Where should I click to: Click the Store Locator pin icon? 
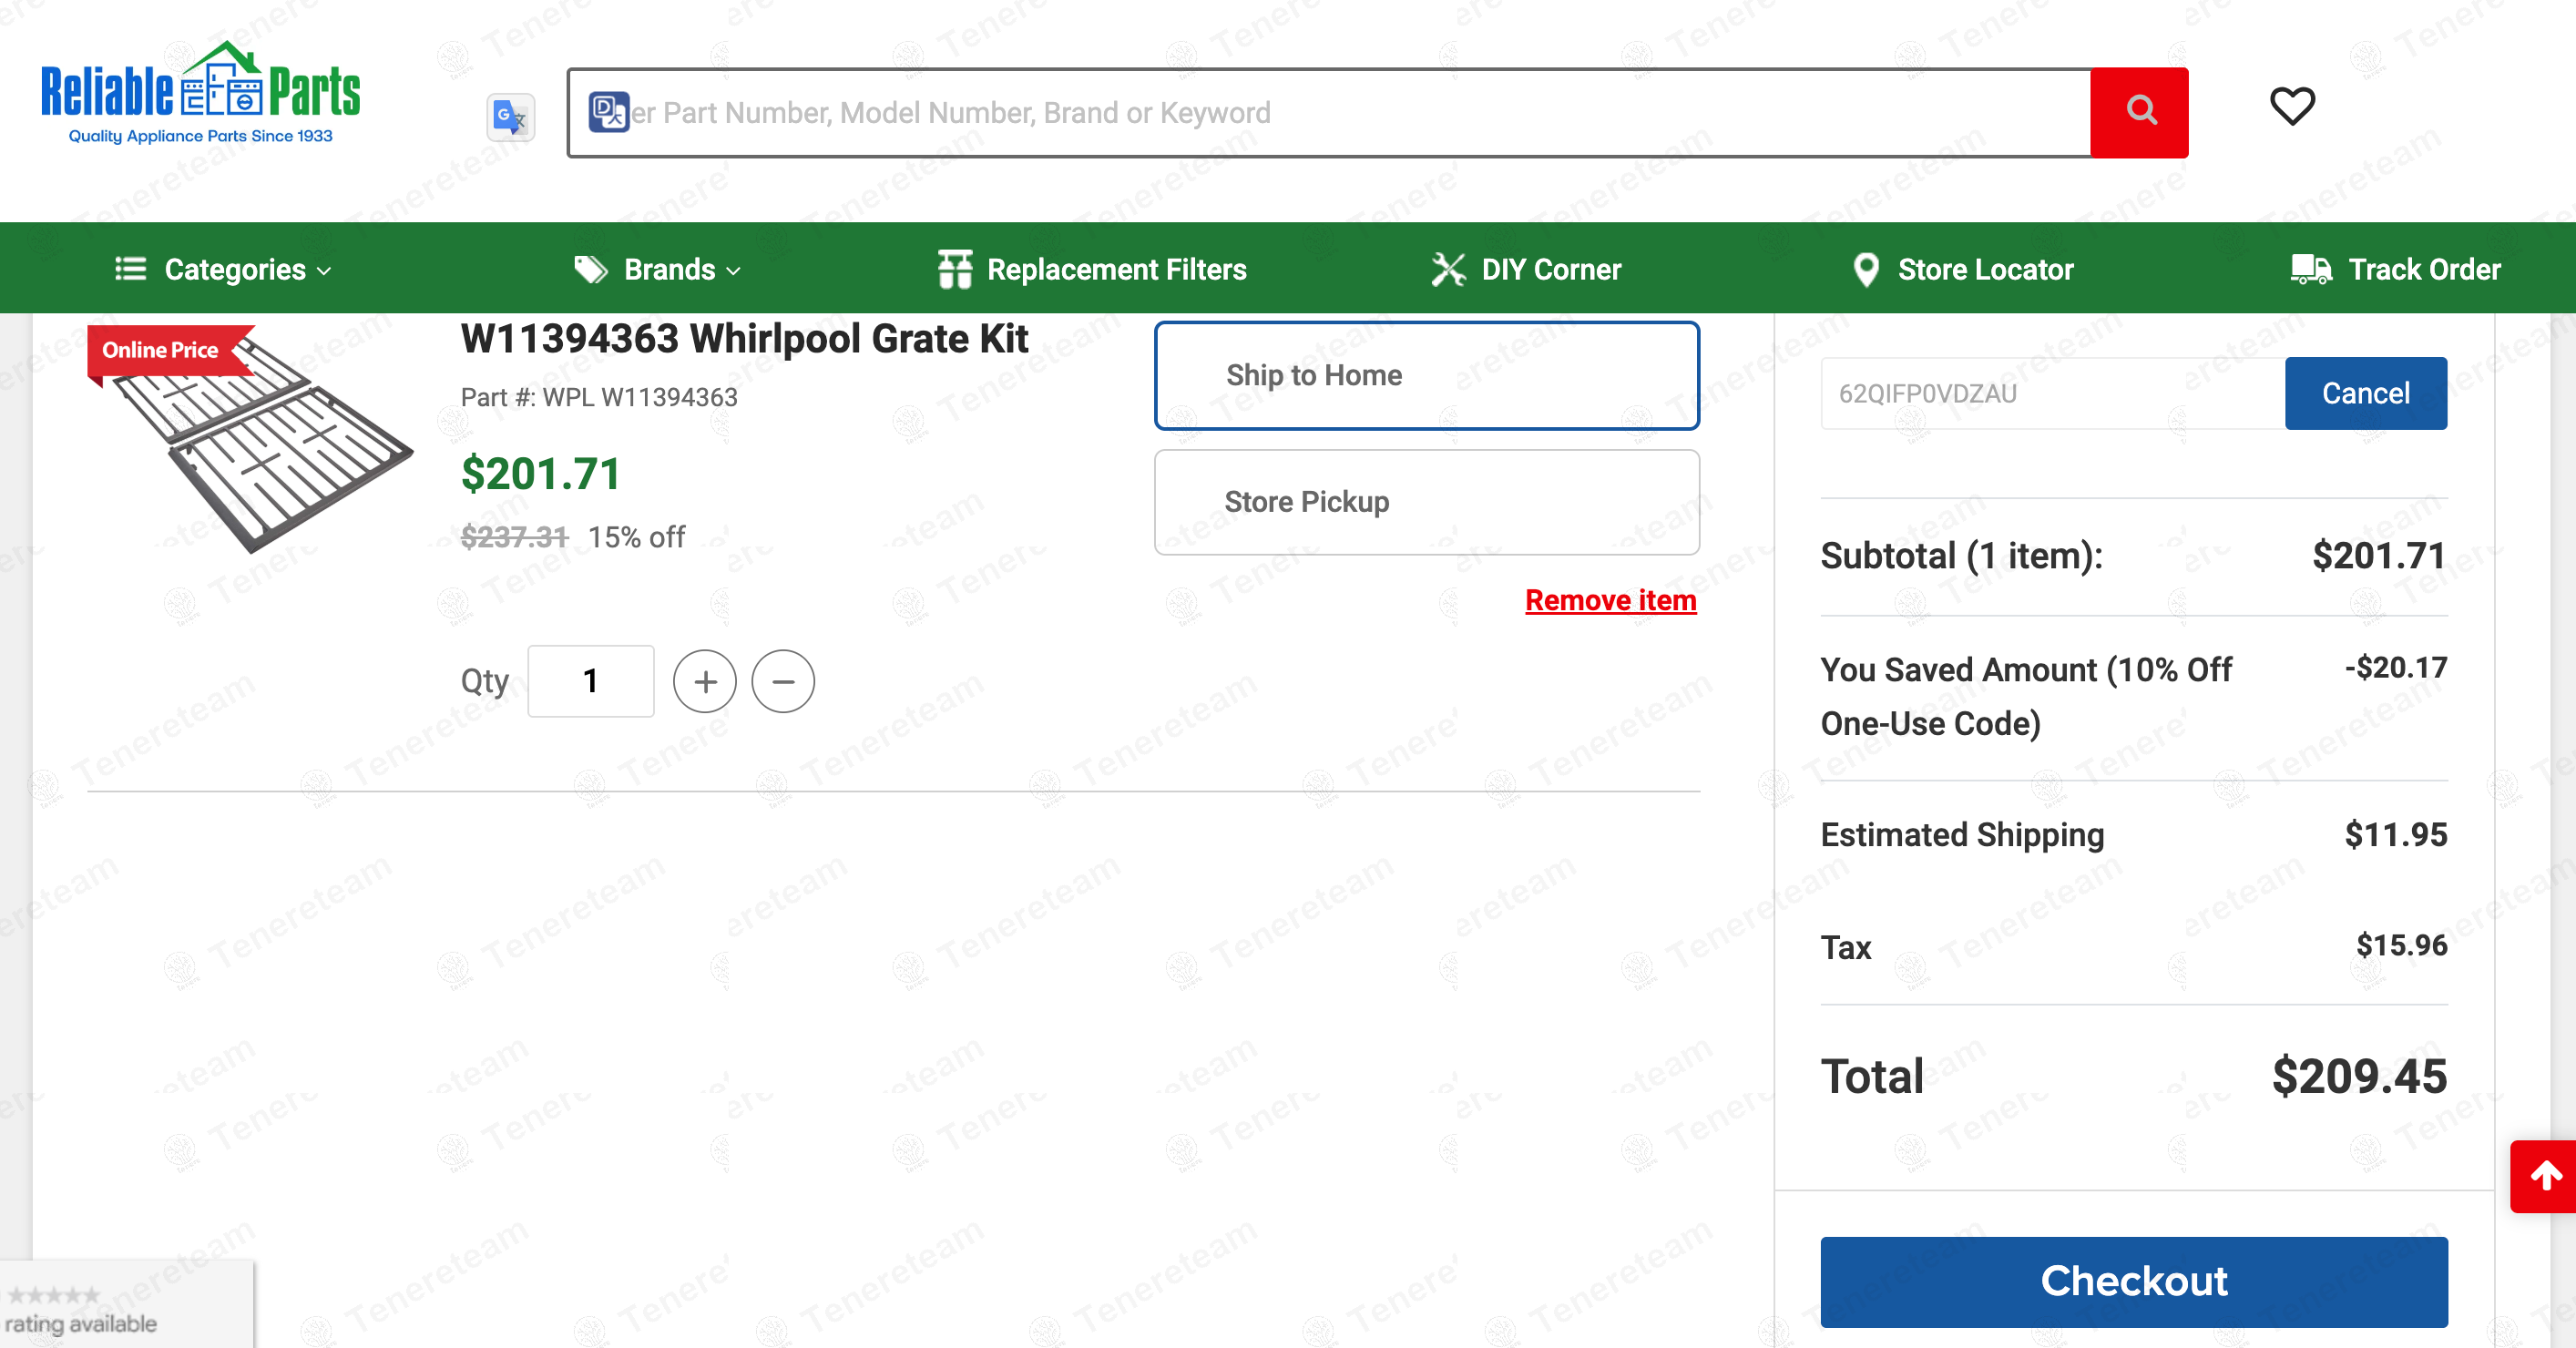[1866, 269]
